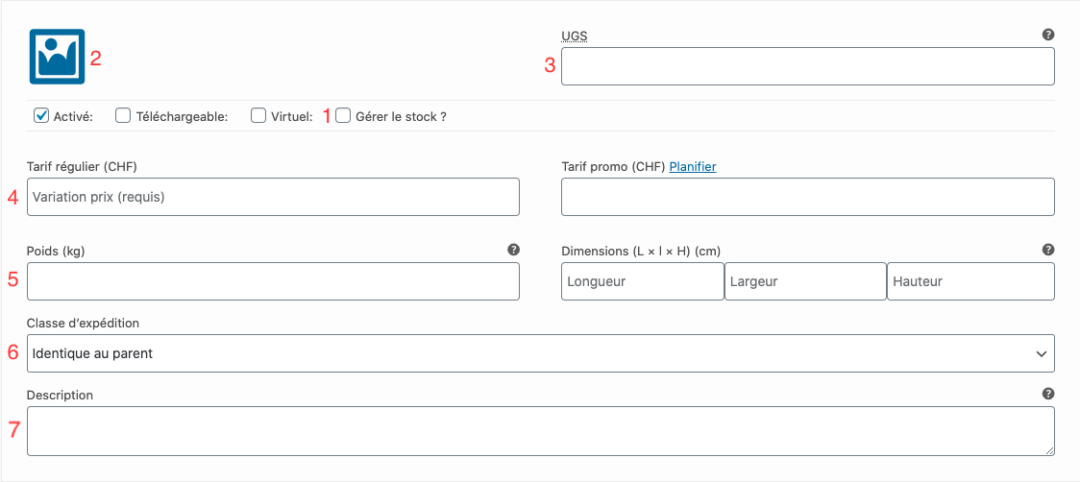Click into the Hauteur dimension field
1080x482 pixels.
coord(970,281)
